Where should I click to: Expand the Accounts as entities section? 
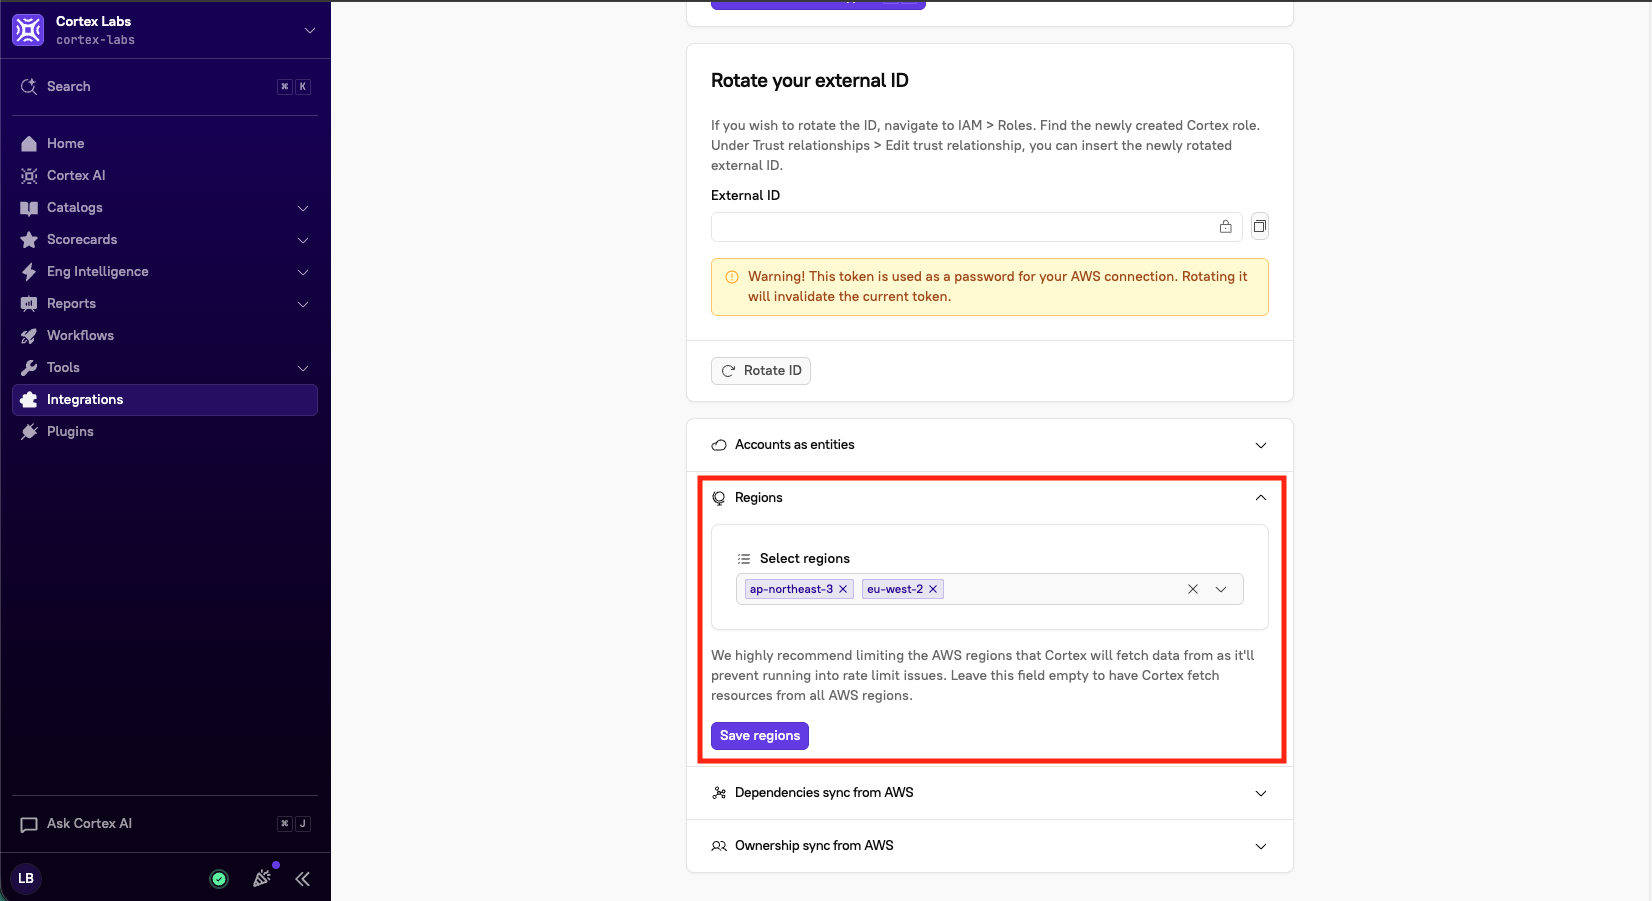[x=990, y=445]
